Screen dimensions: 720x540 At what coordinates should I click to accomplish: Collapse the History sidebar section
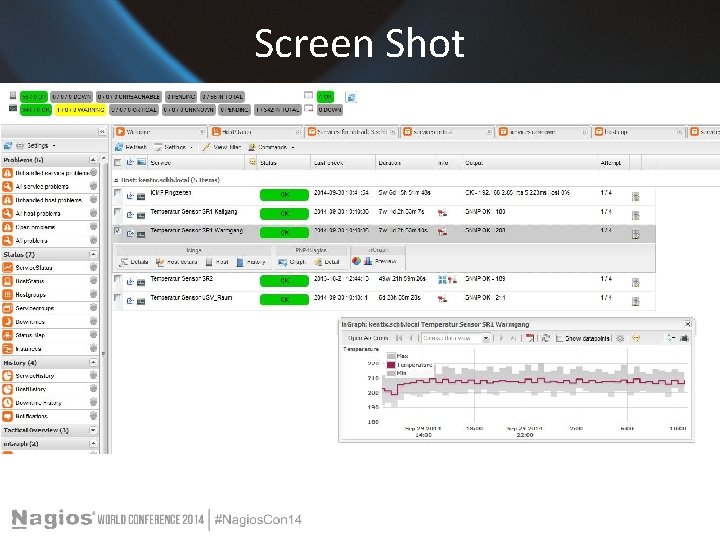93,362
